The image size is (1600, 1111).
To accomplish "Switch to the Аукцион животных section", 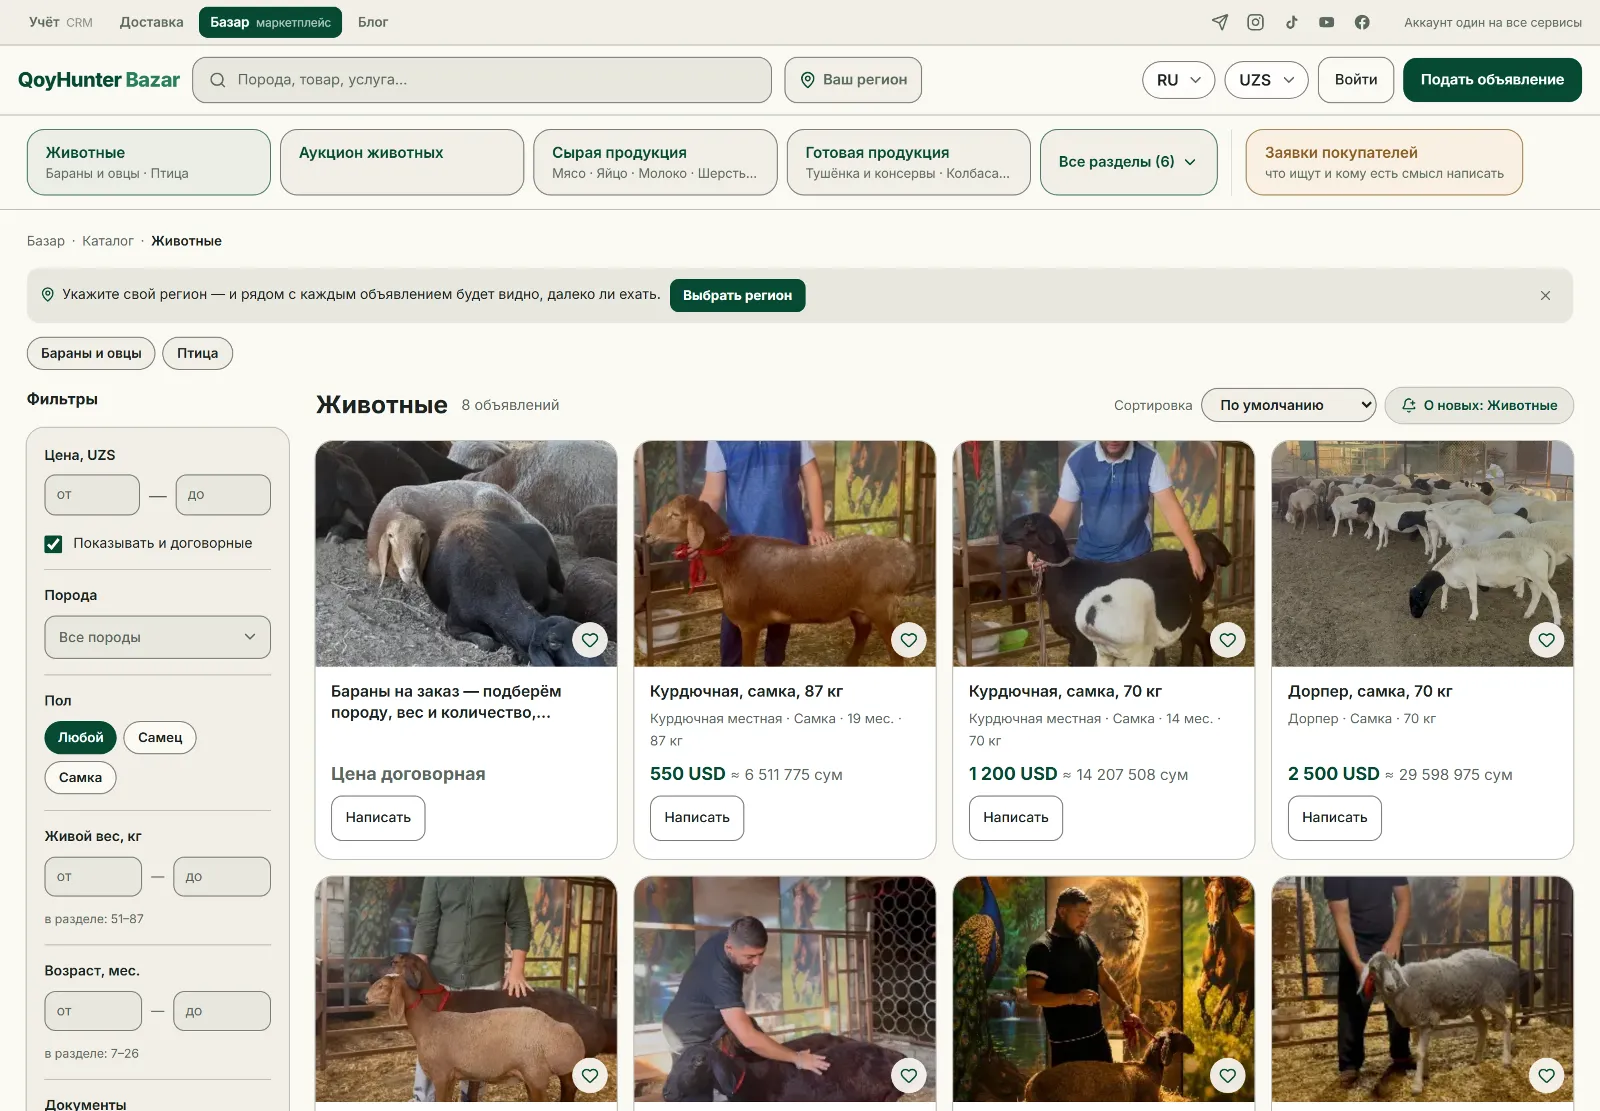I will tap(402, 162).
